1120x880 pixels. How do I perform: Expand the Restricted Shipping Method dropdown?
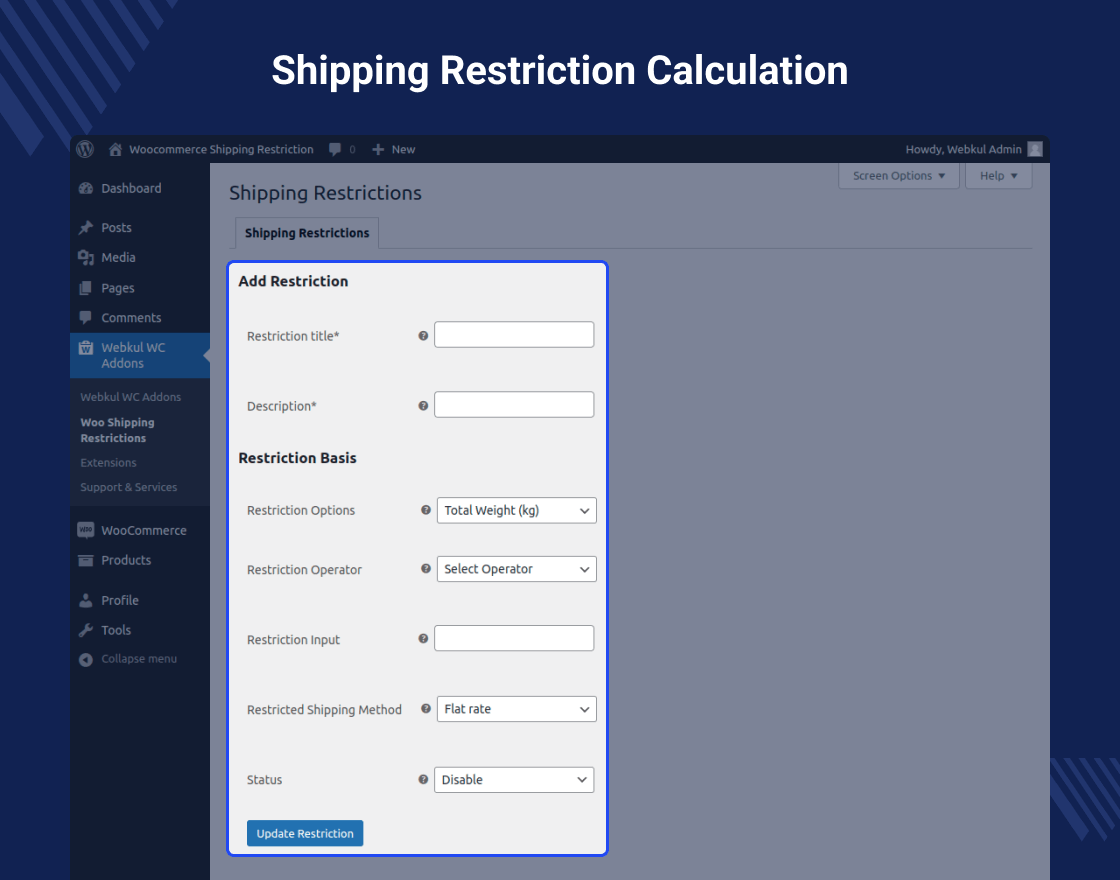tap(516, 709)
